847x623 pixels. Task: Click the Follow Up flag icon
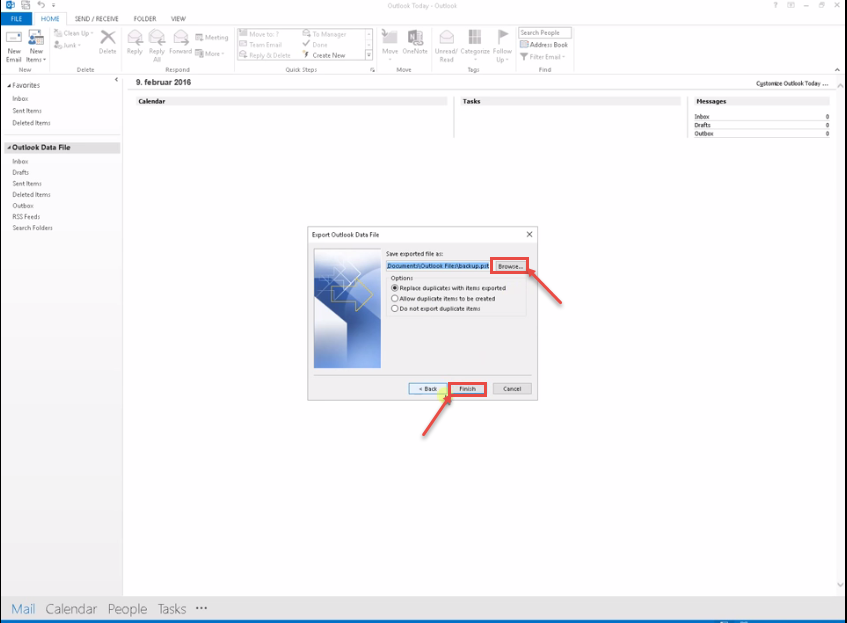point(502,37)
